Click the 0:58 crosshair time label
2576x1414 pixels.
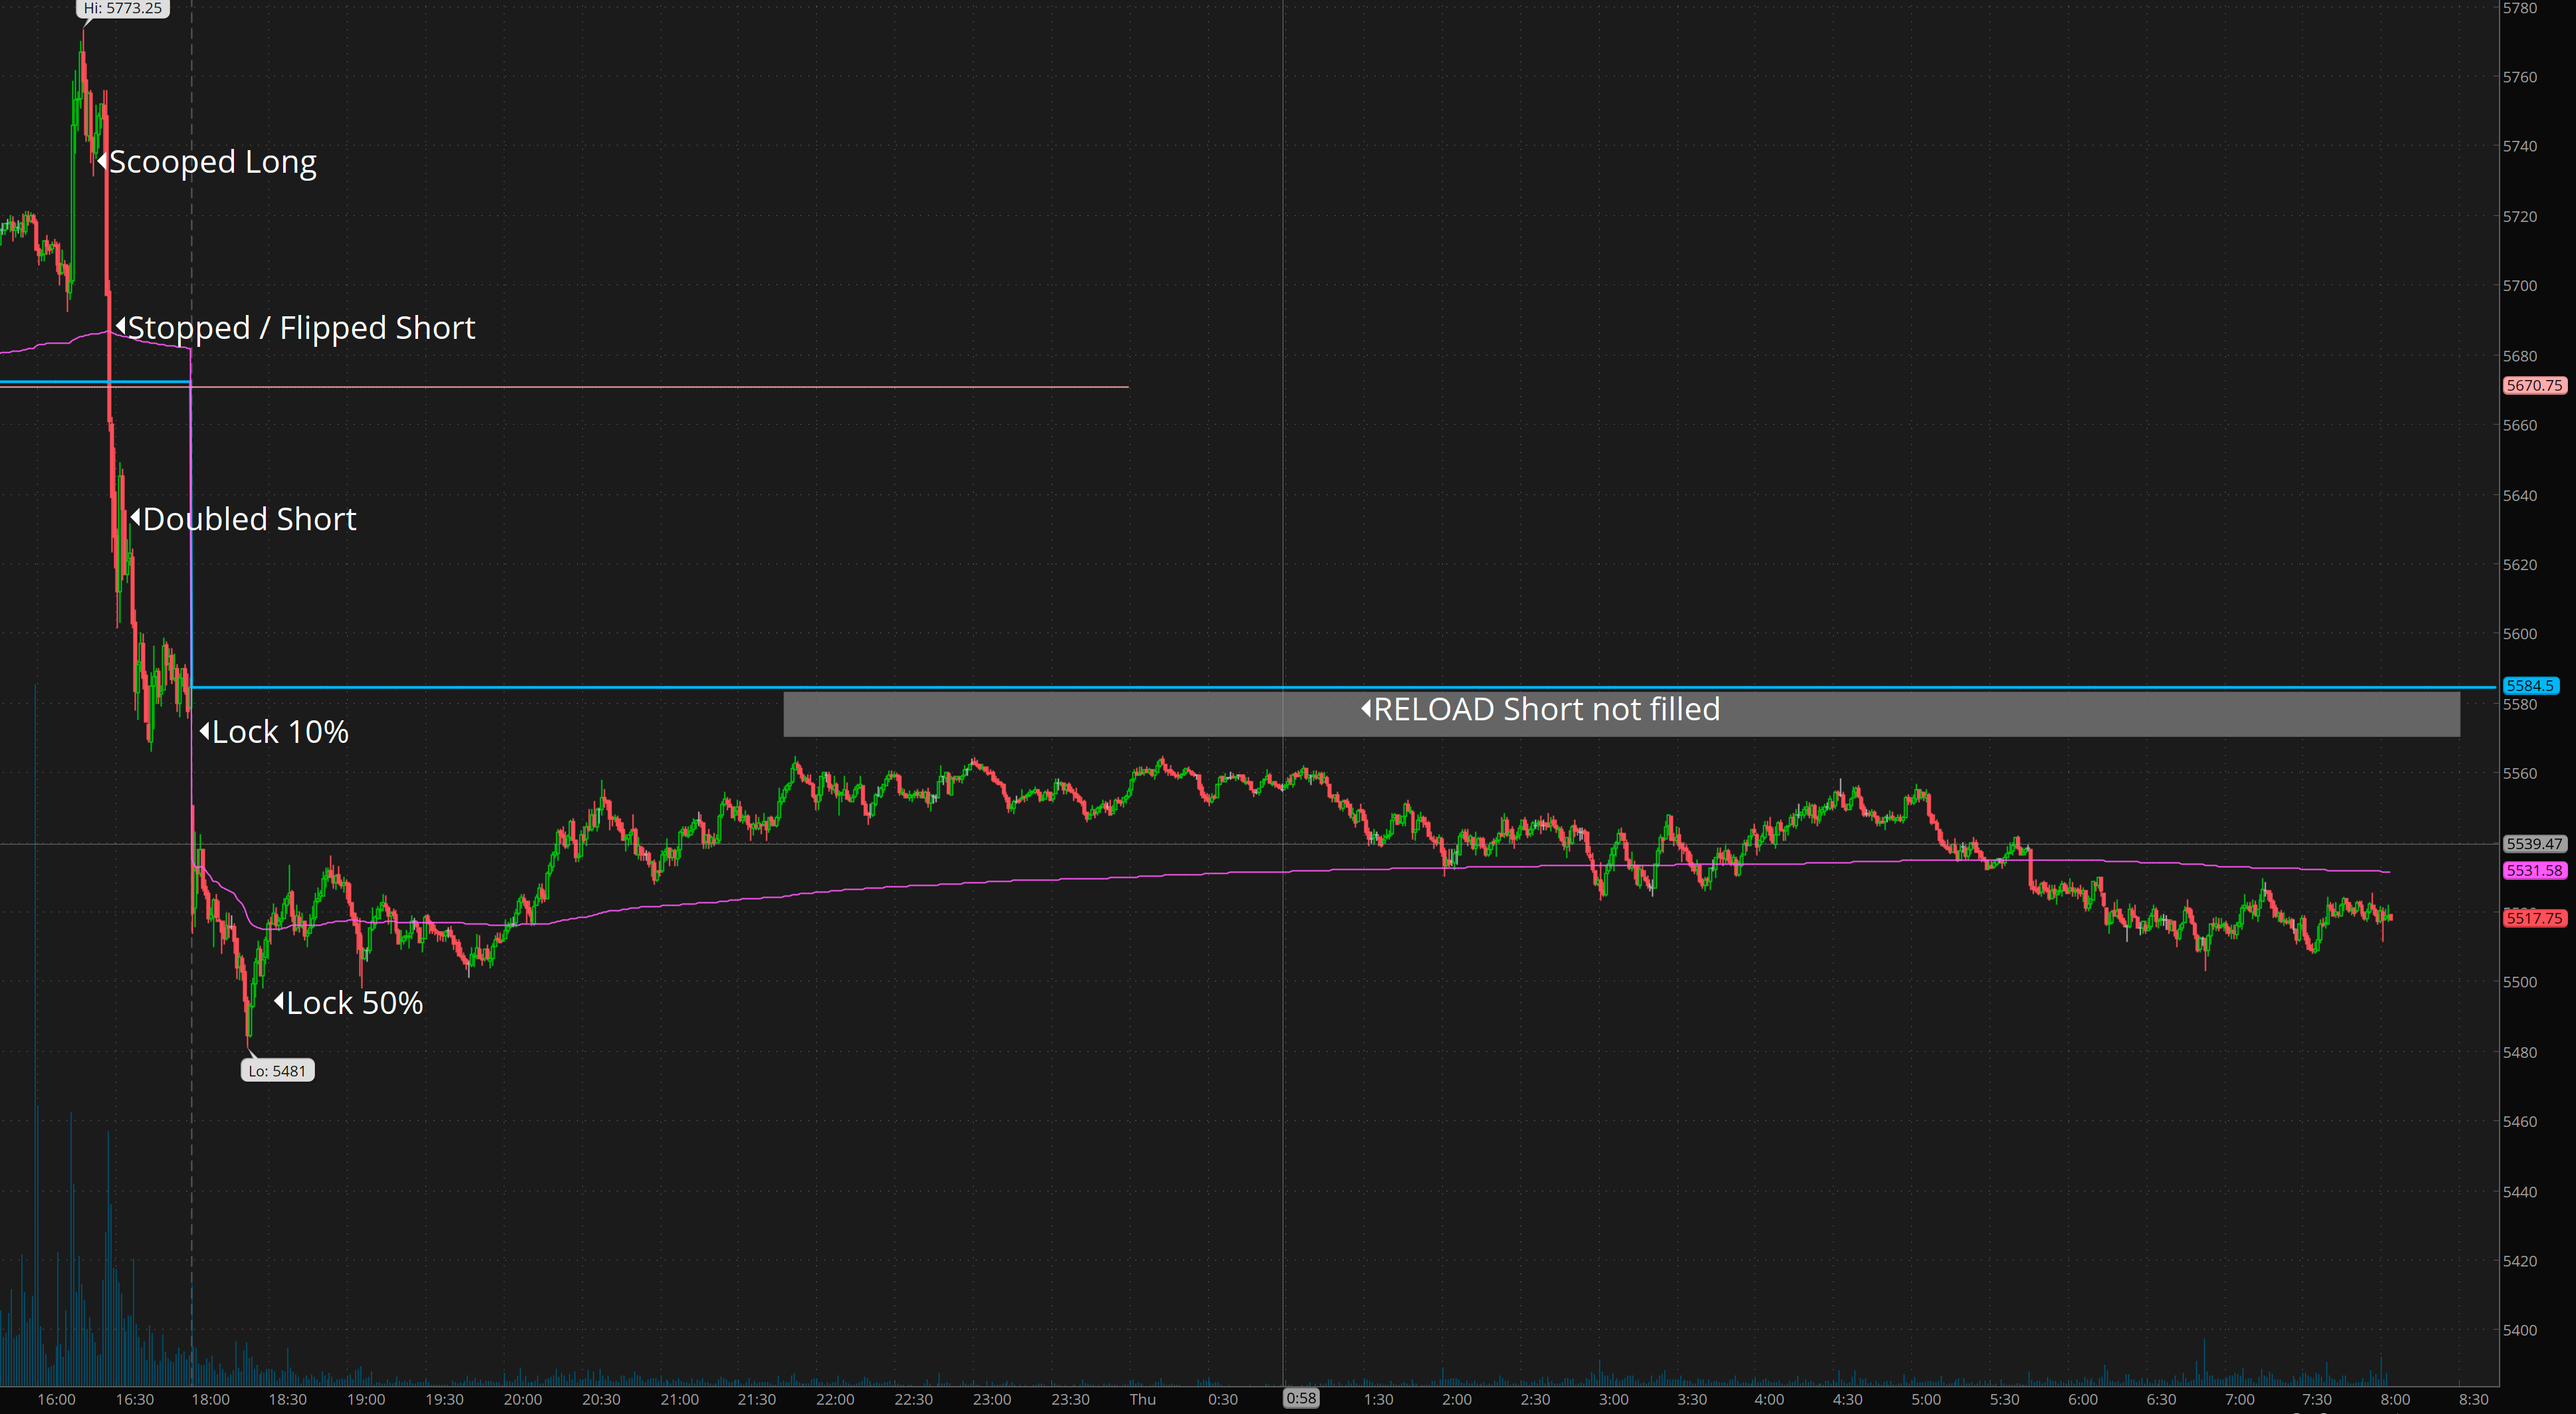point(1301,1398)
